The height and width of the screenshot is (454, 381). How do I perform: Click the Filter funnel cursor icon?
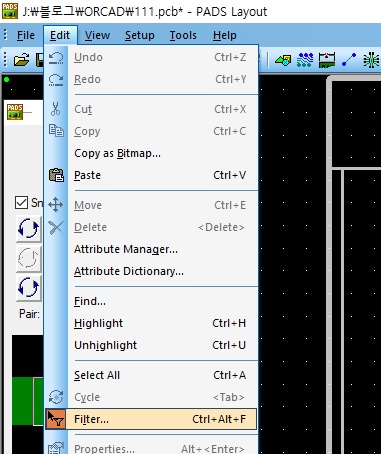pyautogui.click(x=56, y=419)
